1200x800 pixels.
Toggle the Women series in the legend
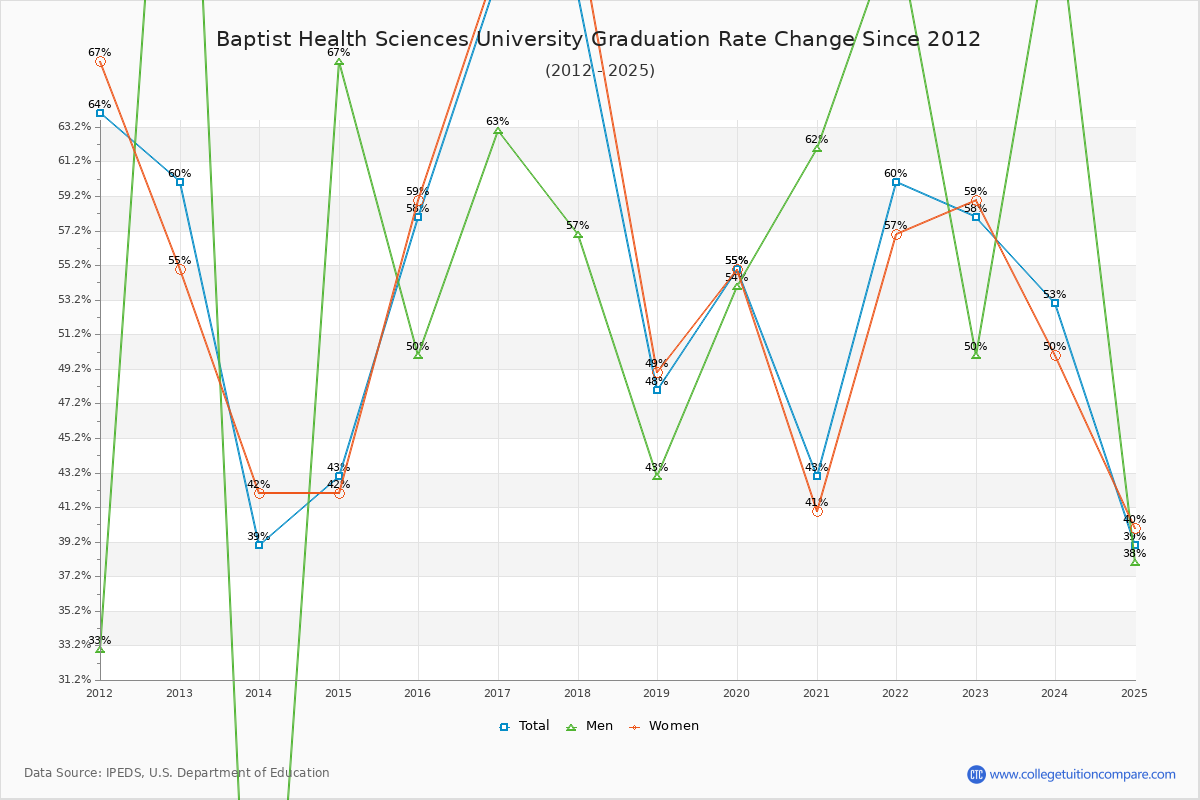click(x=664, y=726)
